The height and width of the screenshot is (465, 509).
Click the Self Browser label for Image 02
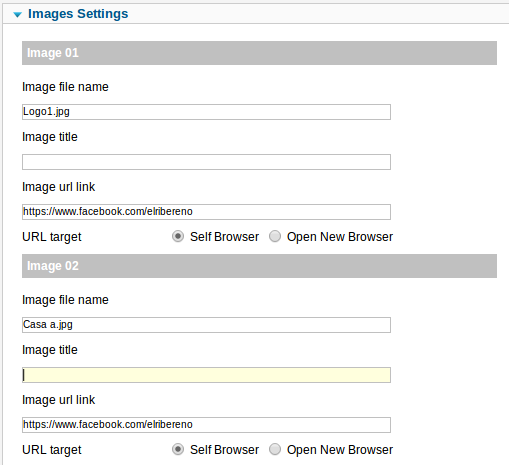(x=224, y=450)
